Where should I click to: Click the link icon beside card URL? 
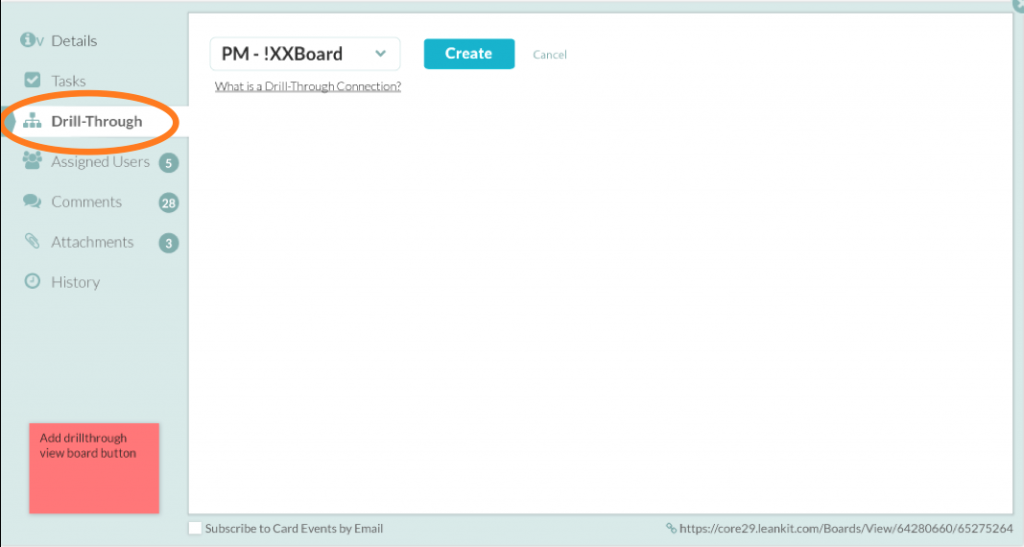671,528
